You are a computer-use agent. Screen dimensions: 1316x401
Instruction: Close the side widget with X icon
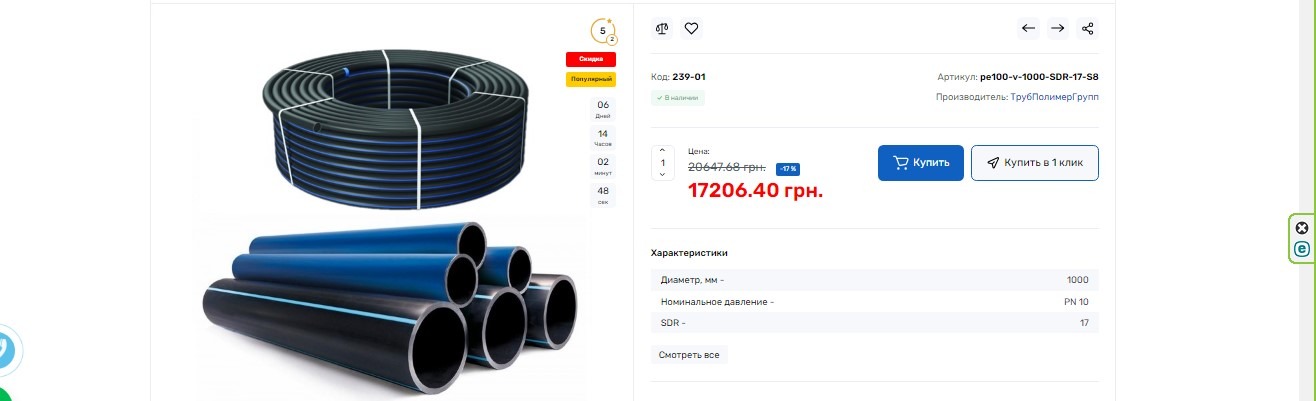[1302, 228]
